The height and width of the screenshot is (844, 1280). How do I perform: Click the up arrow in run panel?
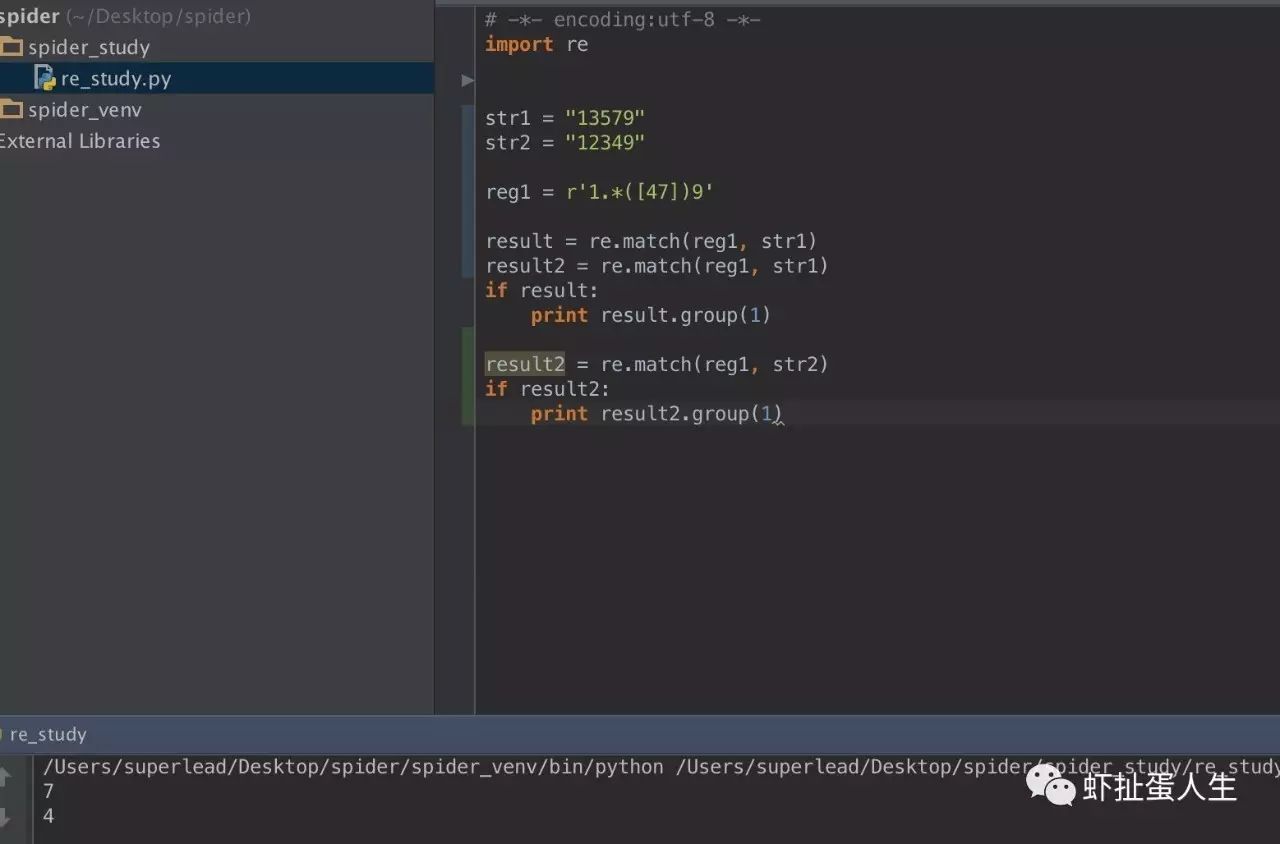[x=4, y=776]
